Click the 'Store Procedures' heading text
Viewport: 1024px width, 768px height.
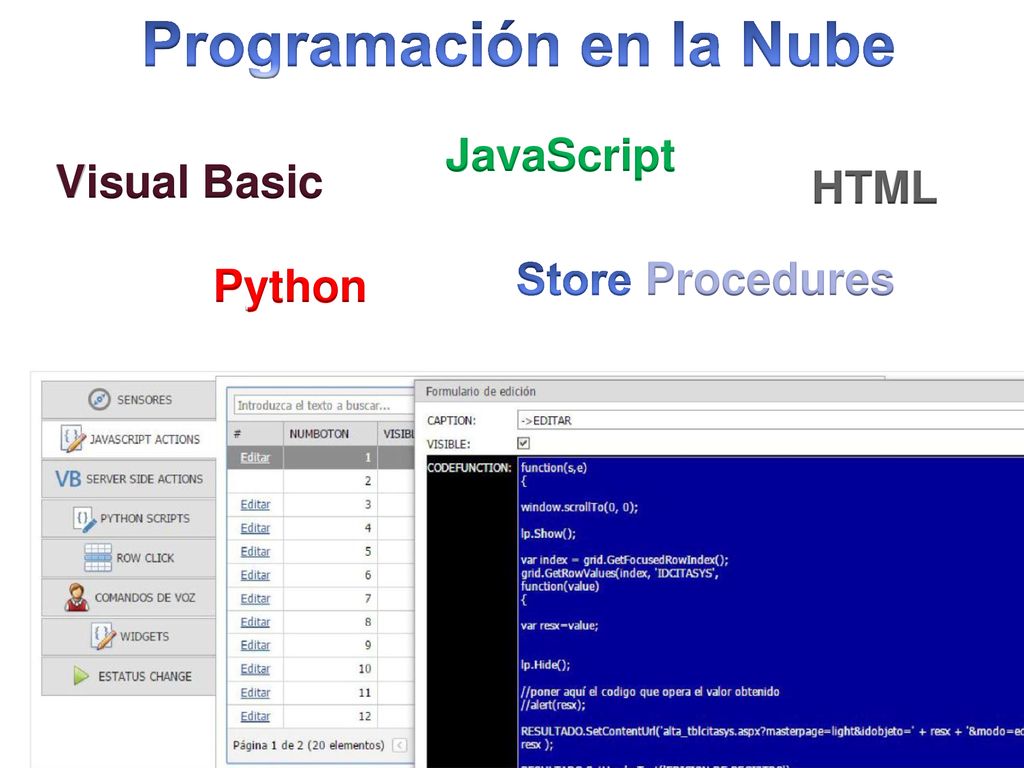point(705,280)
